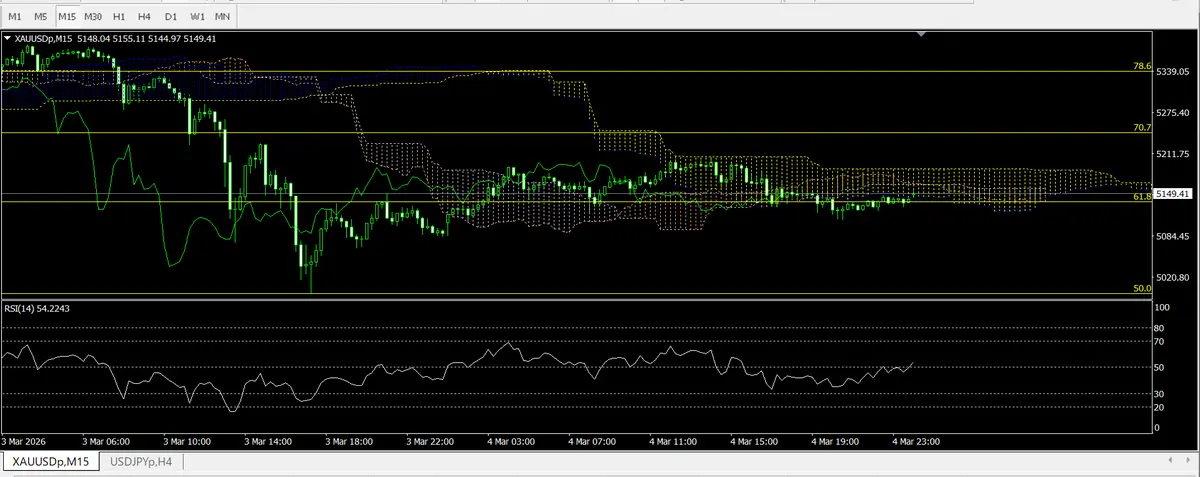Image resolution: width=1200 pixels, height=477 pixels.
Task: Select the 78.6 Fibonacci level label
Action: pos(1141,66)
